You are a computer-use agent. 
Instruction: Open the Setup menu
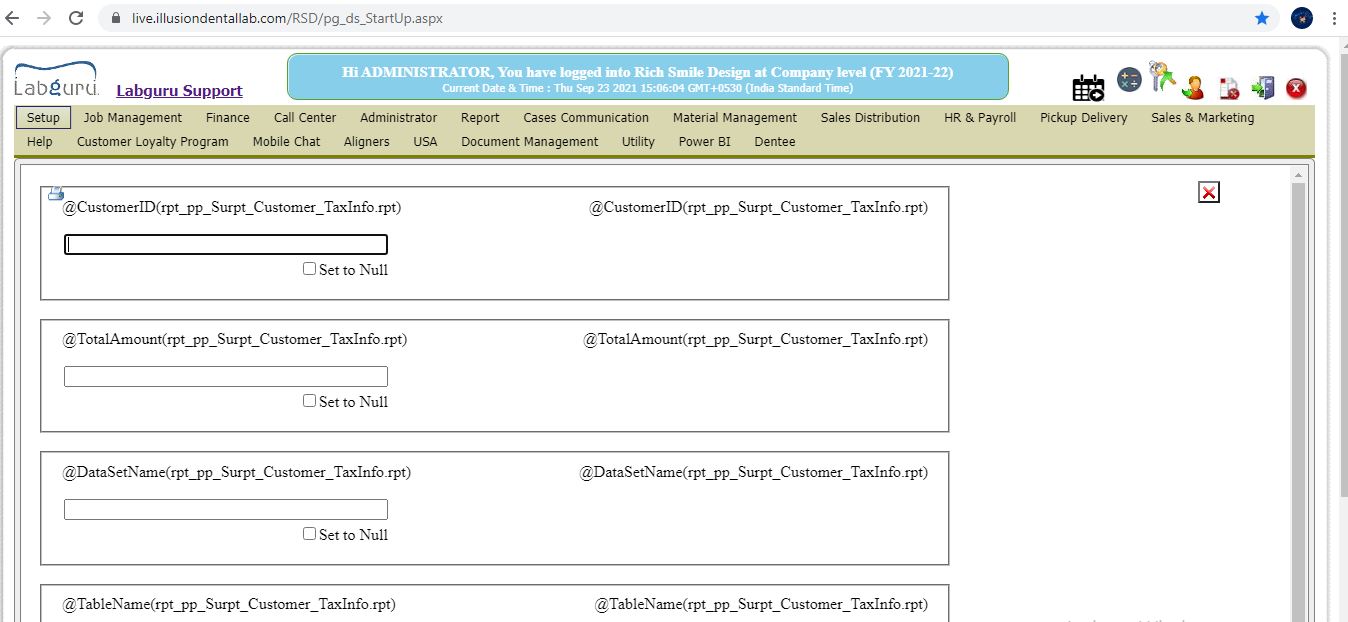(43, 117)
